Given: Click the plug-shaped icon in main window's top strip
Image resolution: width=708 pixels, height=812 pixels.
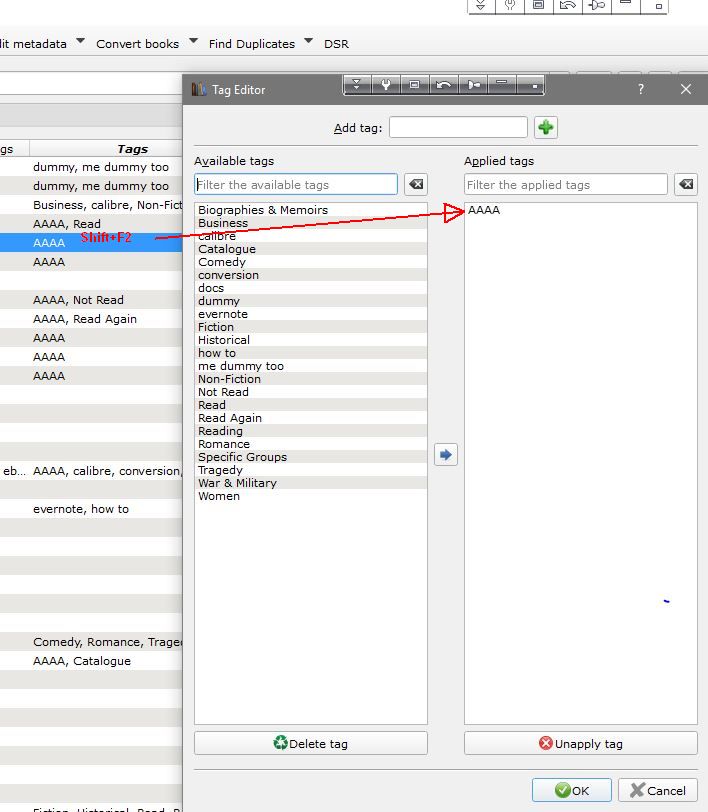Looking at the screenshot, I should 597,6.
